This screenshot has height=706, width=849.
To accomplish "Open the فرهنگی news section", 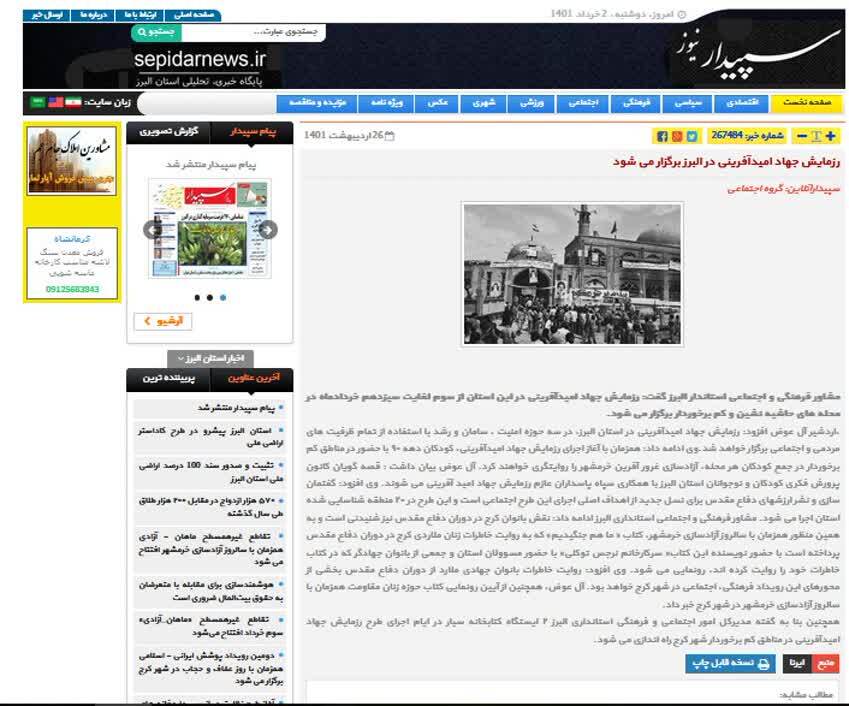I will coord(636,103).
